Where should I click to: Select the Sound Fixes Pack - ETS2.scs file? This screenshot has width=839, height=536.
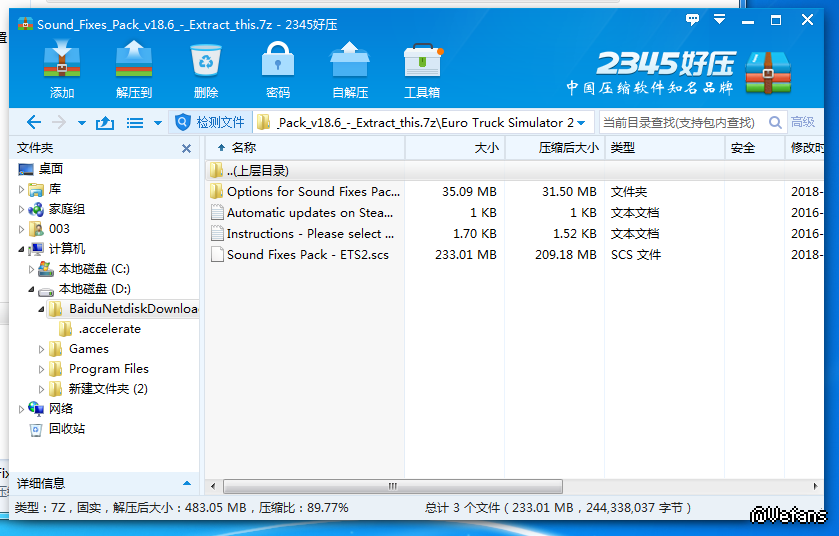click(x=308, y=255)
